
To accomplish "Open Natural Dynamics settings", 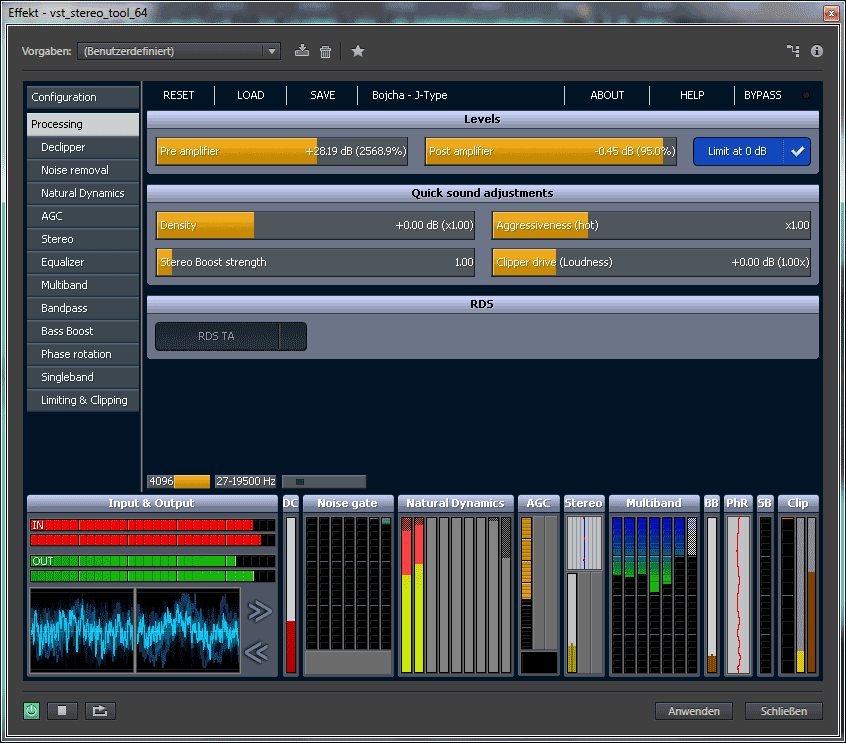I will click(83, 193).
